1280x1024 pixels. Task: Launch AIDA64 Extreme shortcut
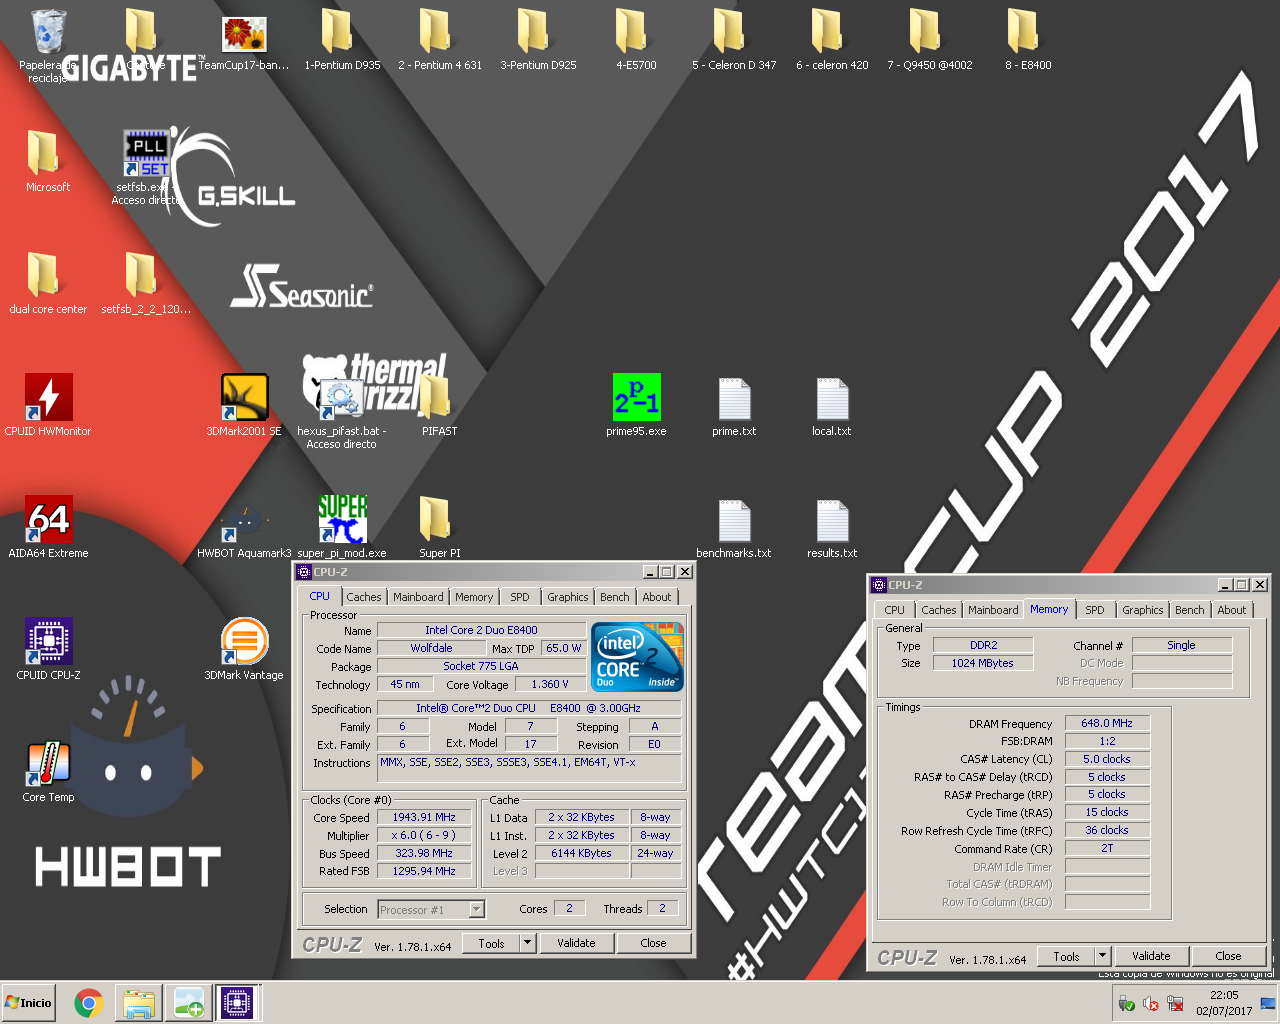click(x=48, y=519)
